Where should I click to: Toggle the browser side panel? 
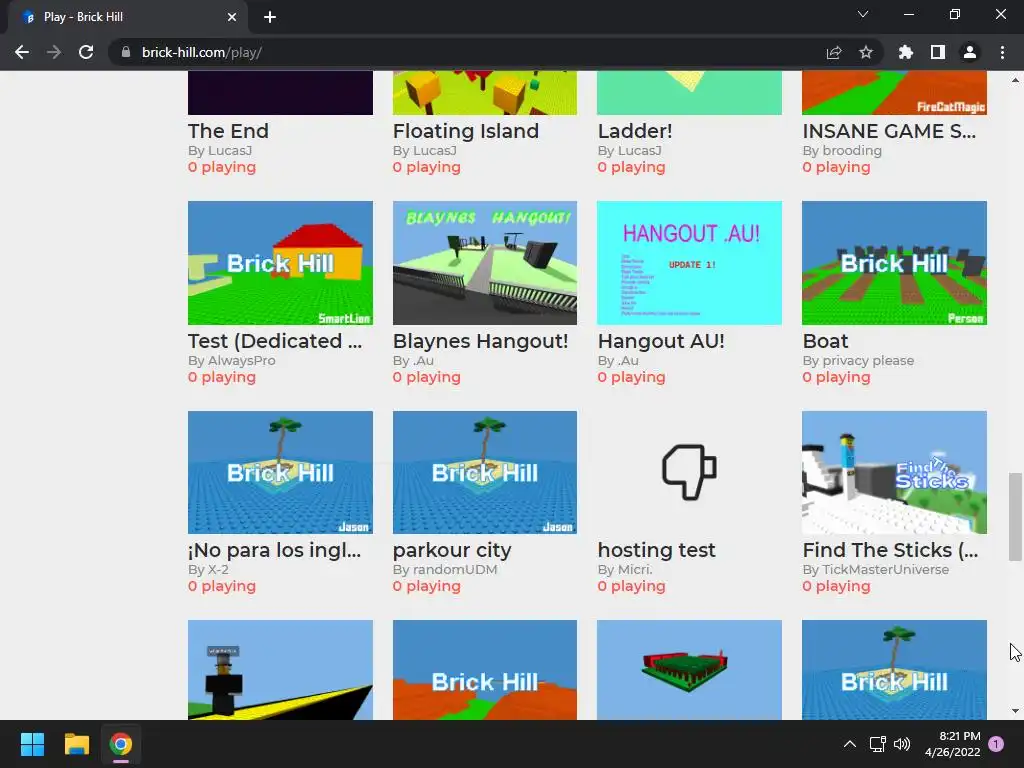(938, 52)
